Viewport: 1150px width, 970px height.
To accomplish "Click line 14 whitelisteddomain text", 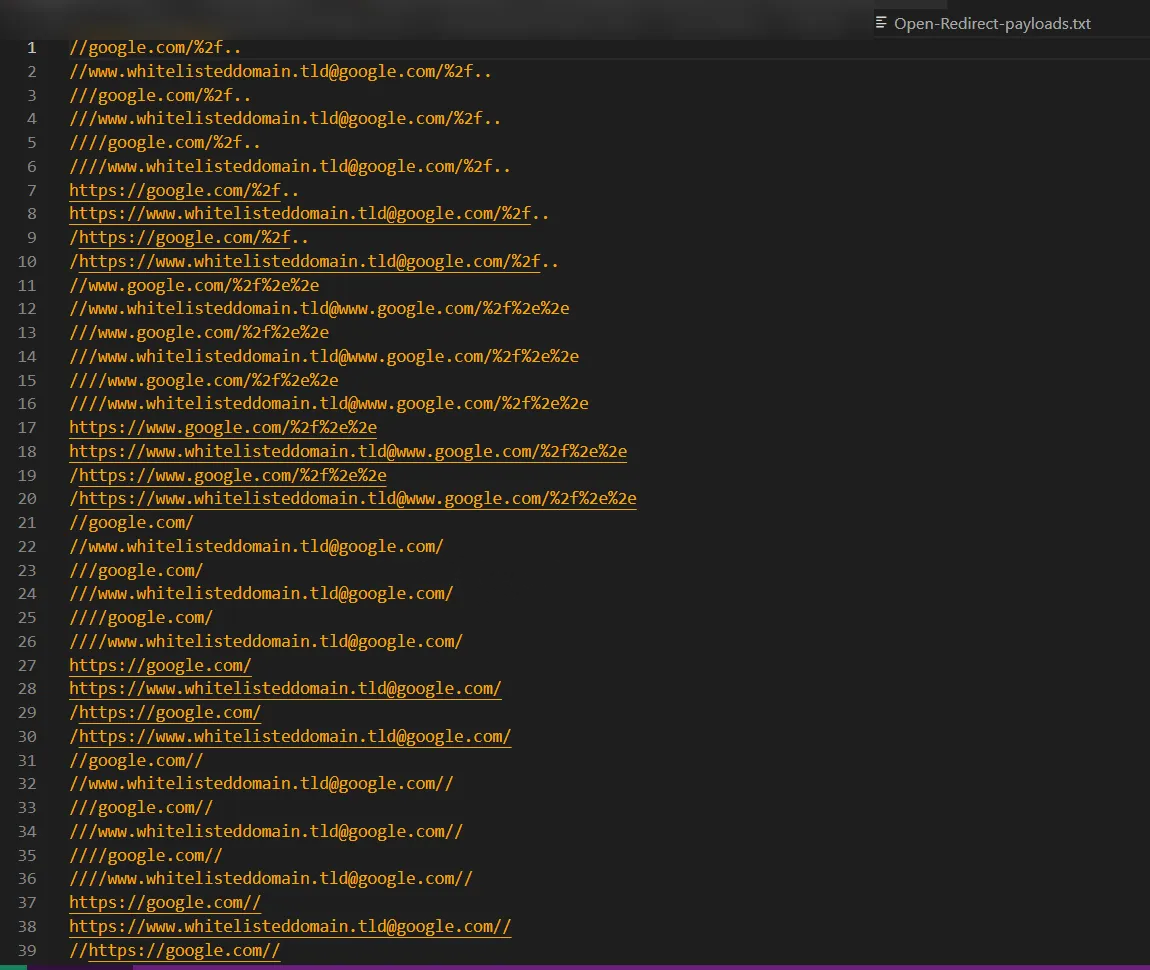I will (324, 356).
